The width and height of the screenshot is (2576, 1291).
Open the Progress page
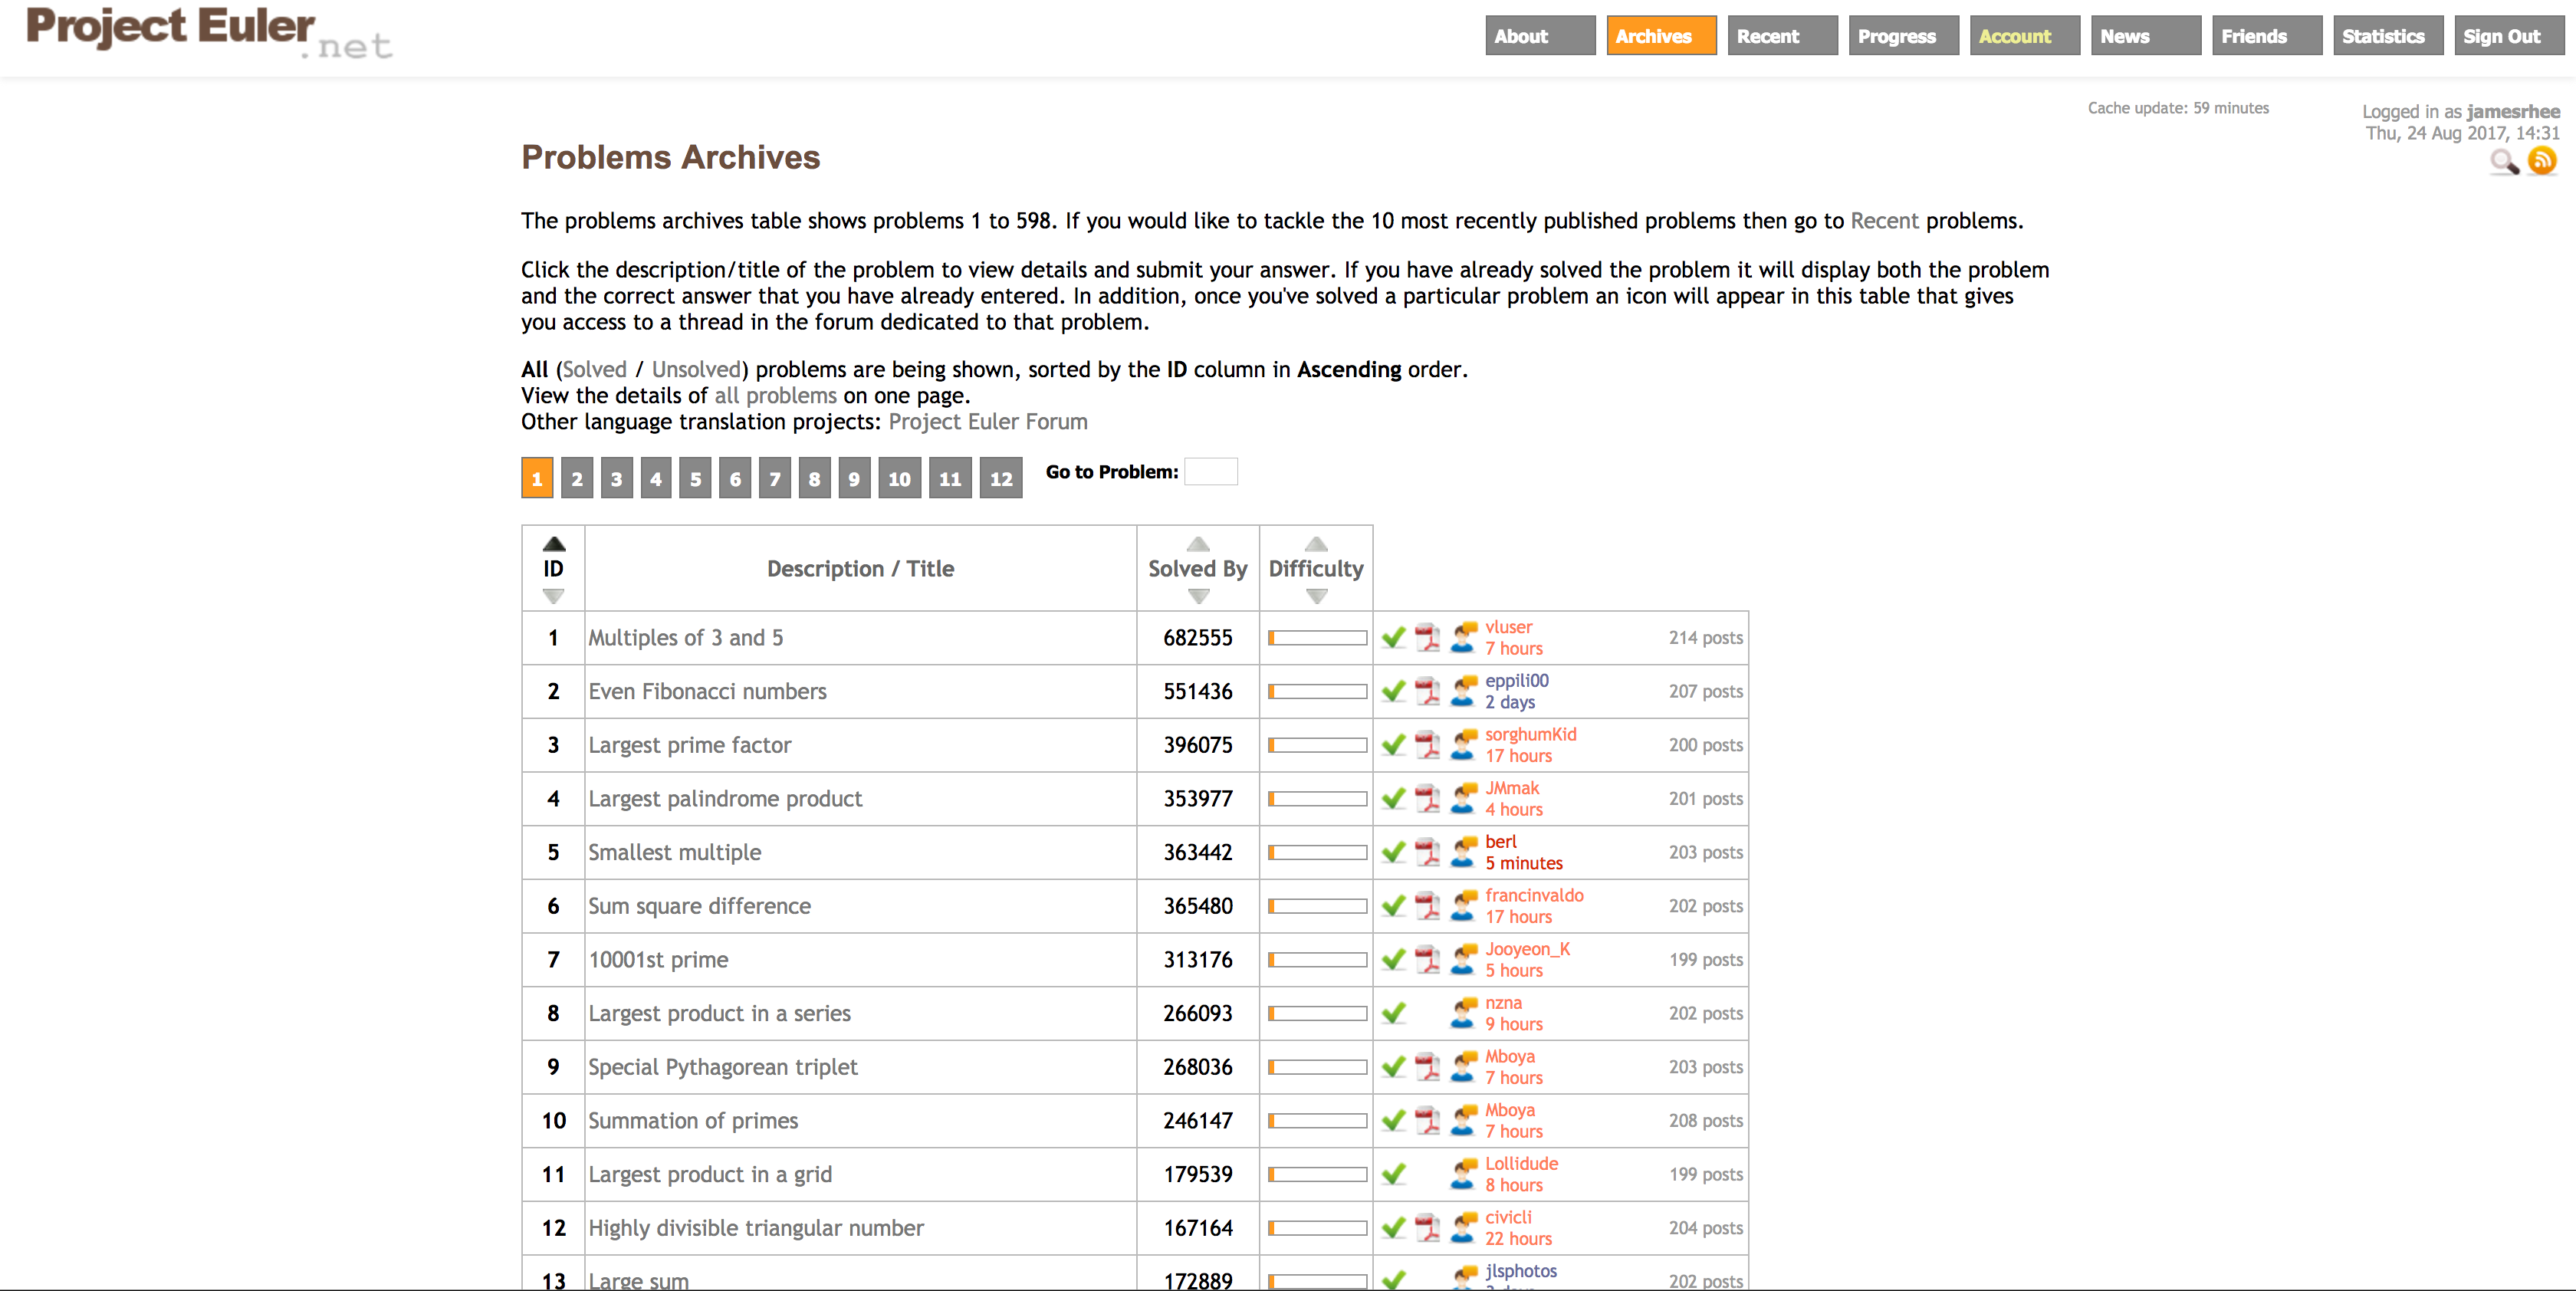click(1903, 36)
